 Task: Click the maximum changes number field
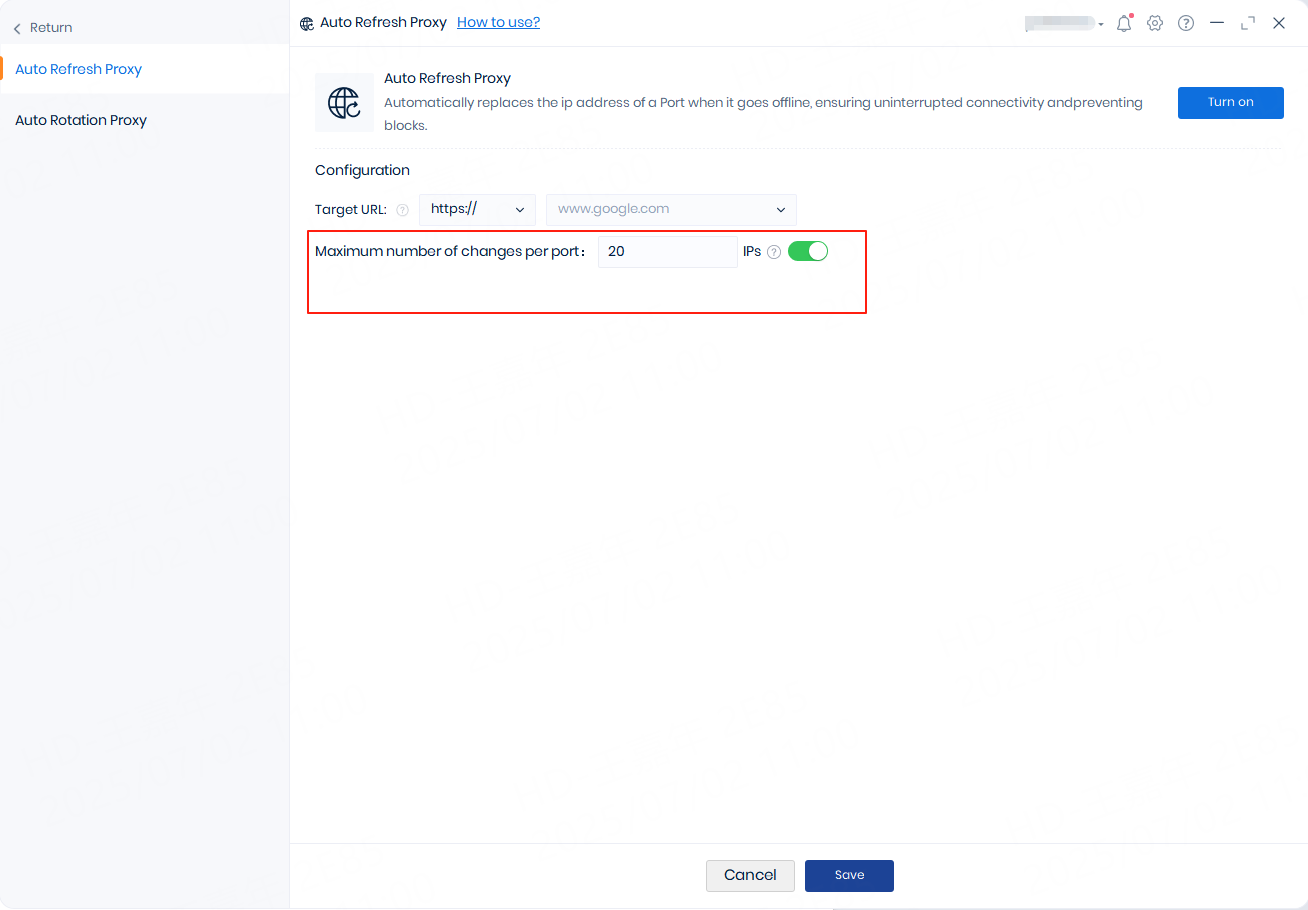pos(667,252)
